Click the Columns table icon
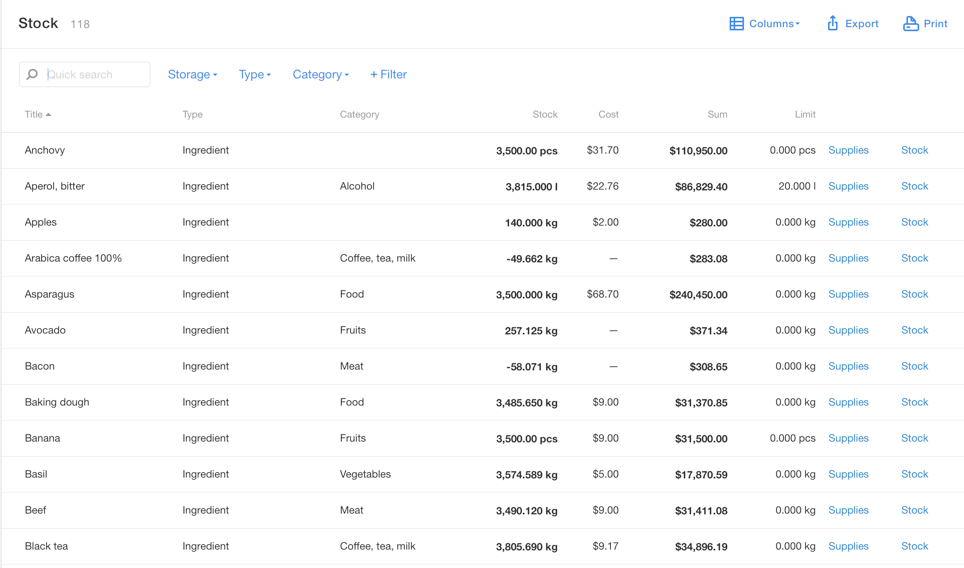This screenshot has width=964, height=568. coord(736,23)
